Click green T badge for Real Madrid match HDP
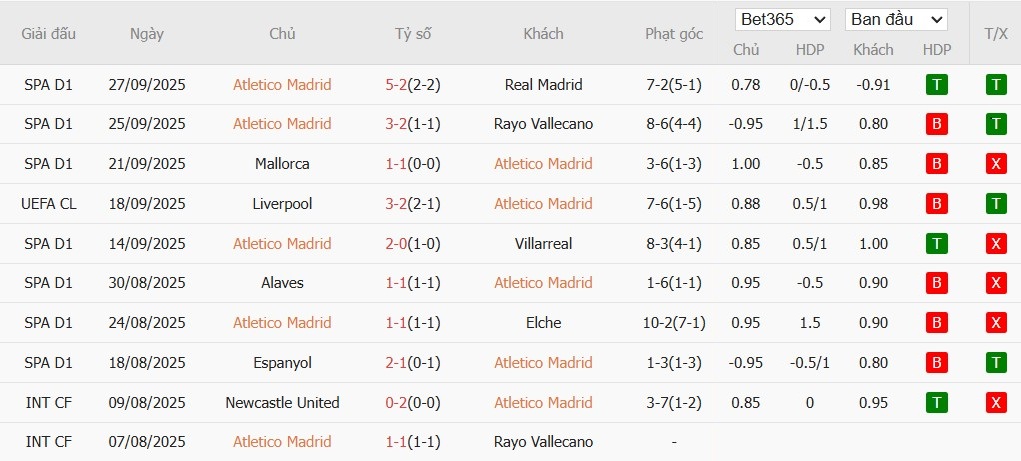The width and height of the screenshot is (1021, 461). click(937, 85)
